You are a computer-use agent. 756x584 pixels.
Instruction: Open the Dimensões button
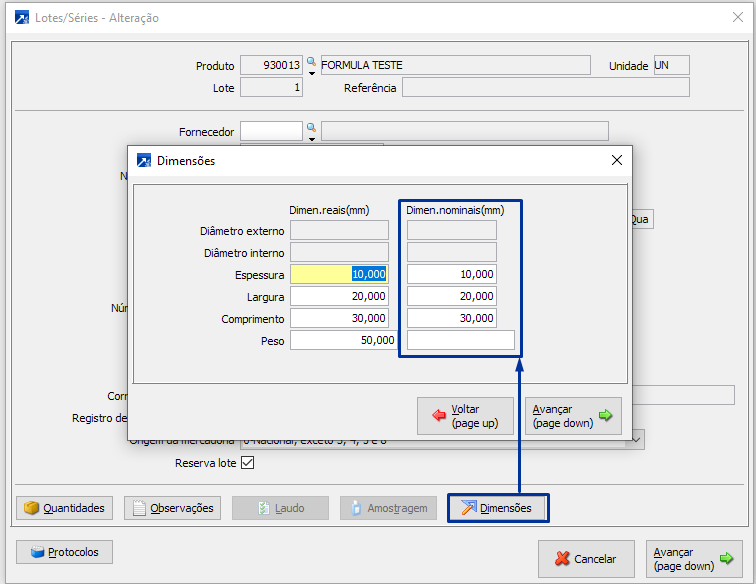pyautogui.click(x=498, y=508)
